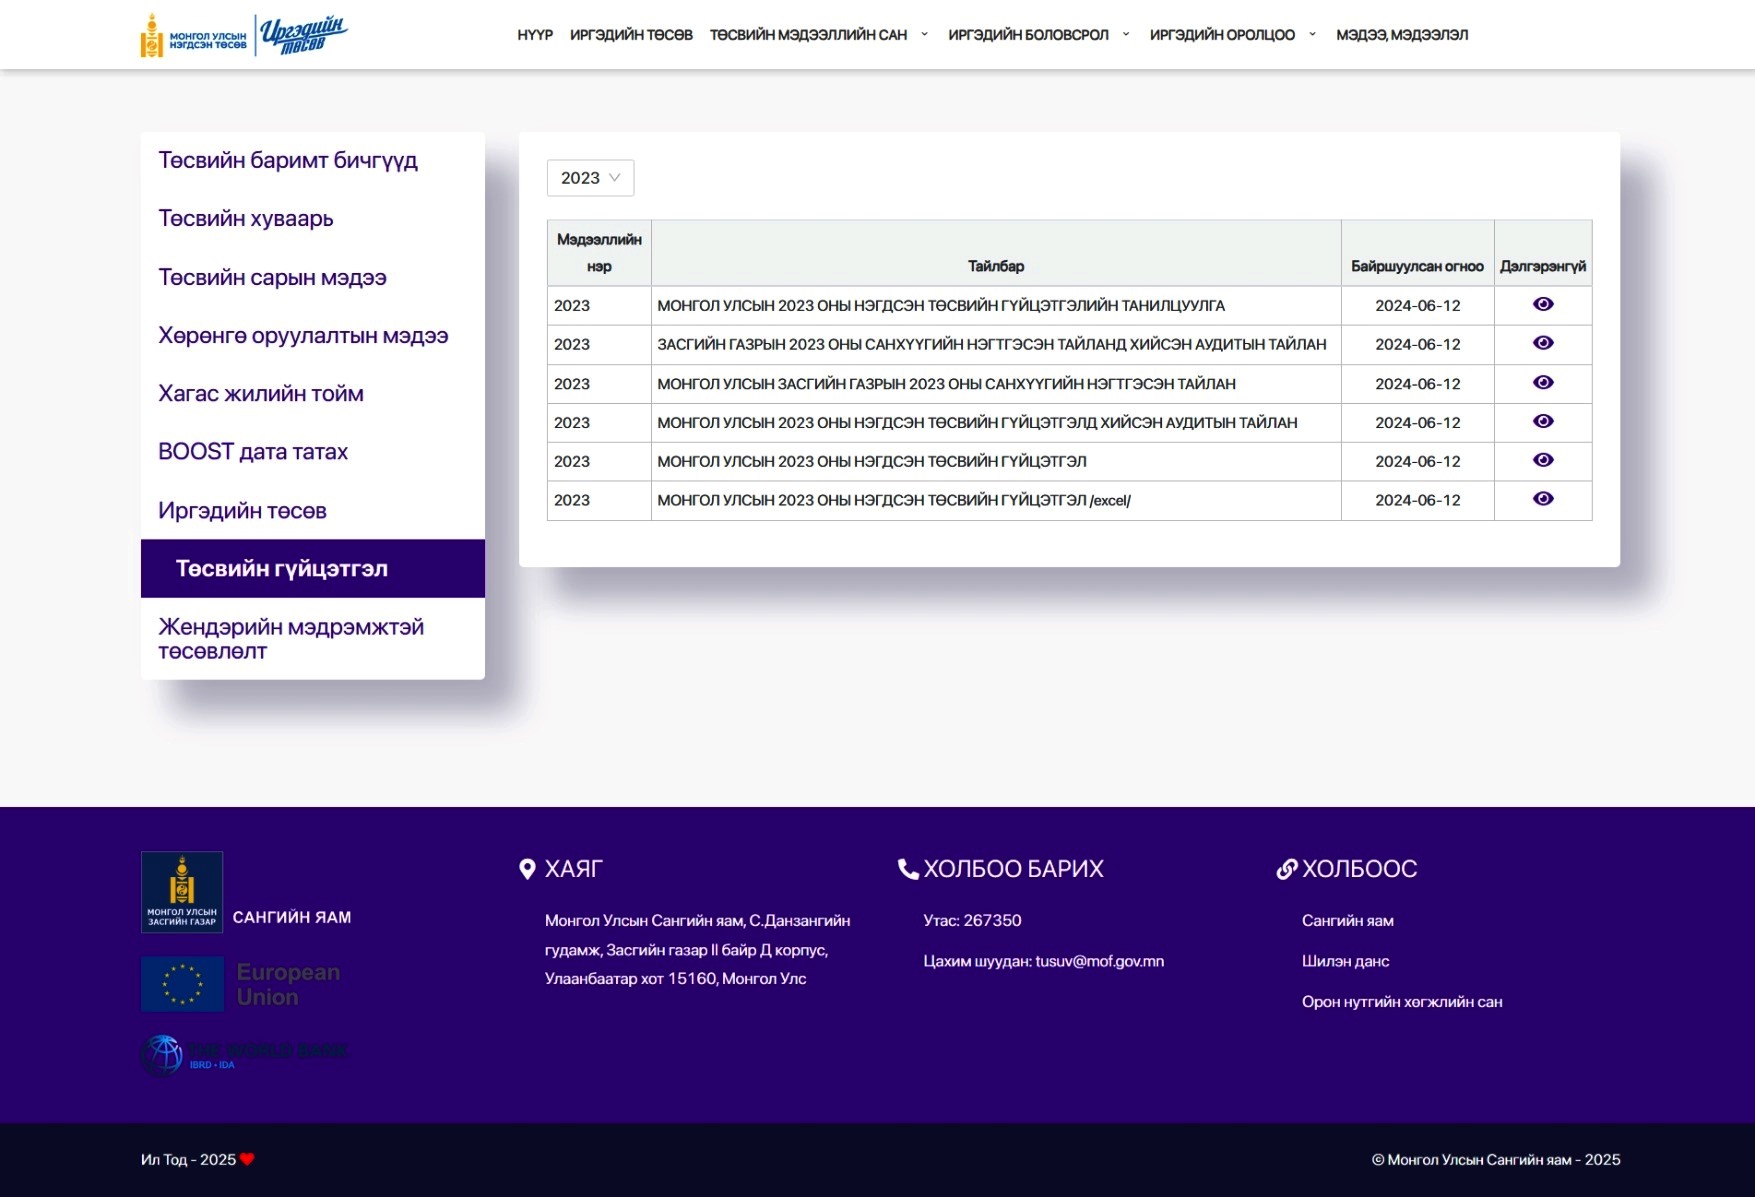1755x1197 pixels.
Task: Select Жендэрийн мэдрэмжтэй төсөвлөлт sidebar item
Action: pos(291,639)
